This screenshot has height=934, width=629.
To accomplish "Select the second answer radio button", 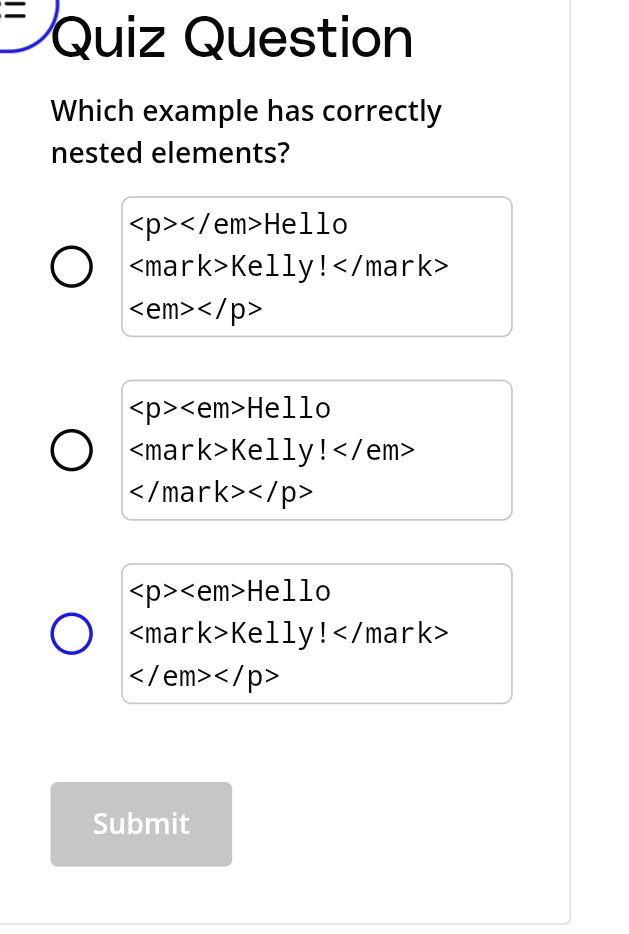I will [71, 450].
